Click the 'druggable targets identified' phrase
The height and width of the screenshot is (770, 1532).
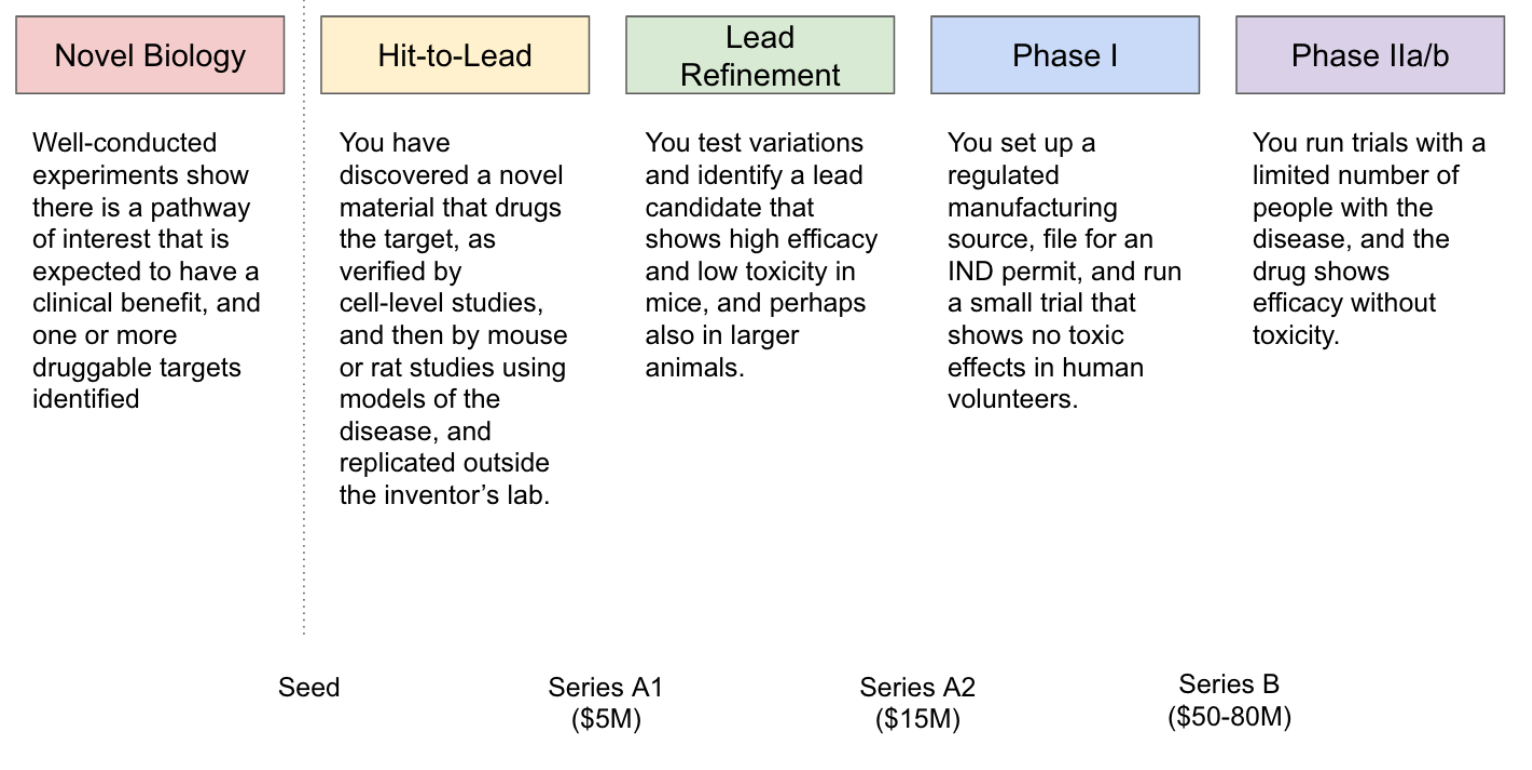click(137, 383)
